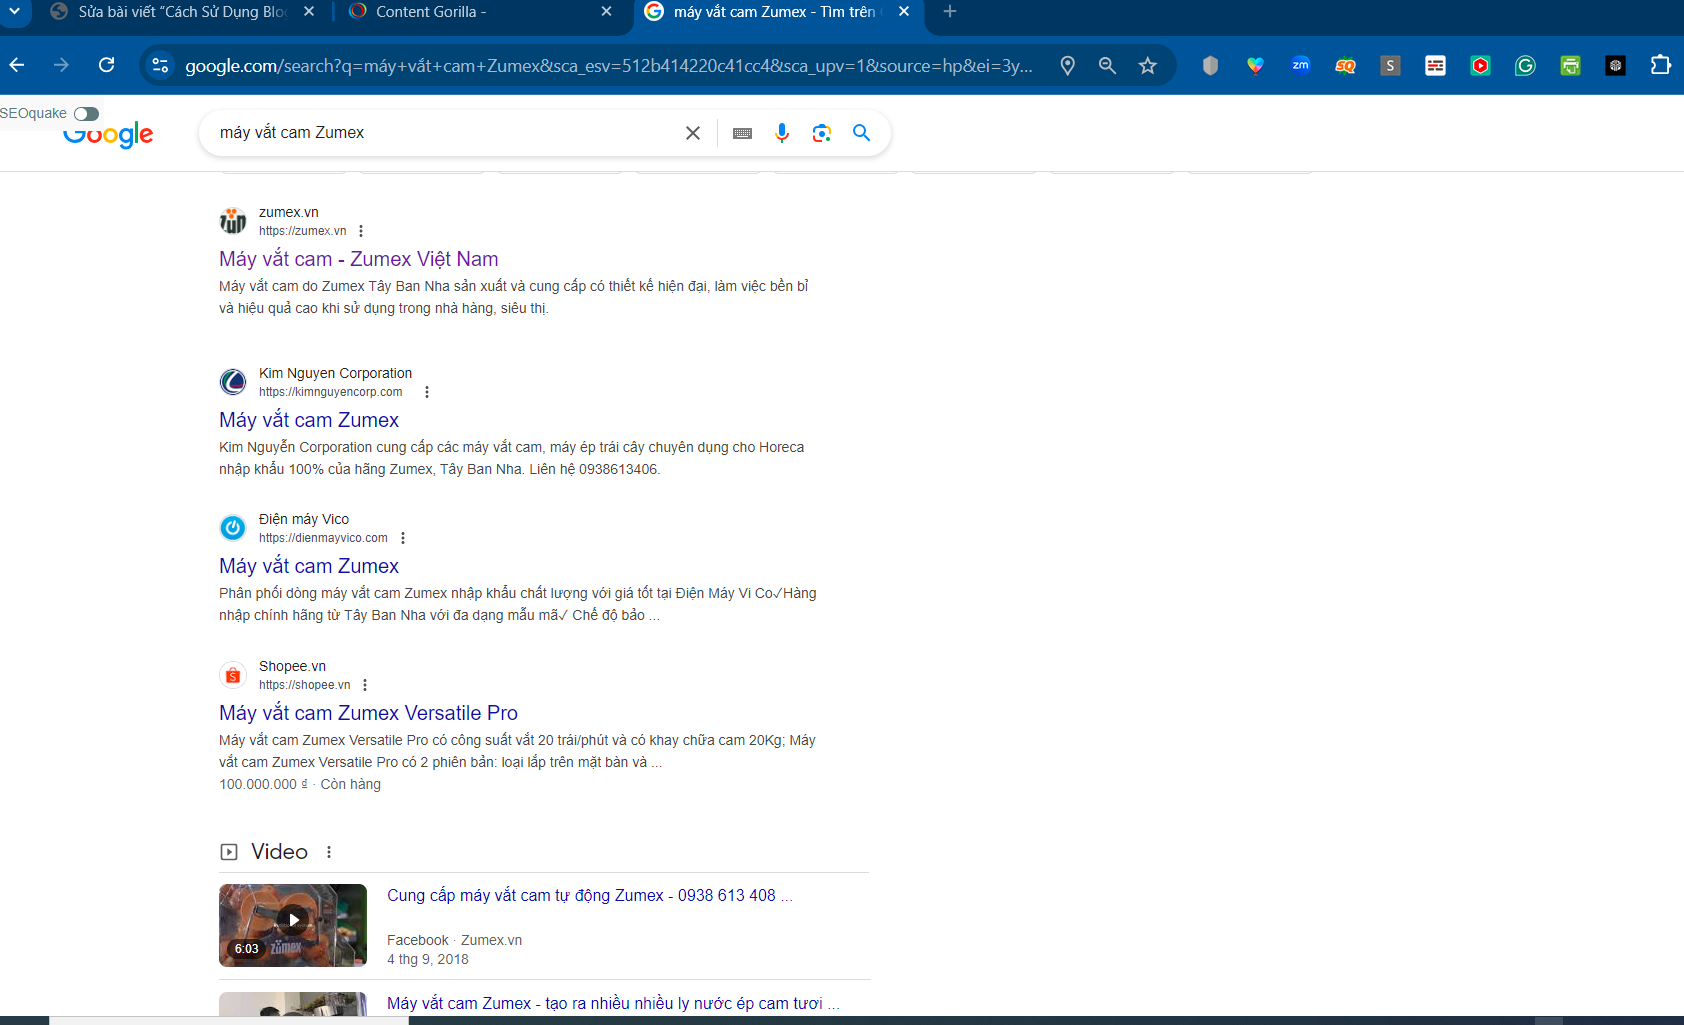Click the https://zumex.vn URL text

pyautogui.click(x=302, y=231)
